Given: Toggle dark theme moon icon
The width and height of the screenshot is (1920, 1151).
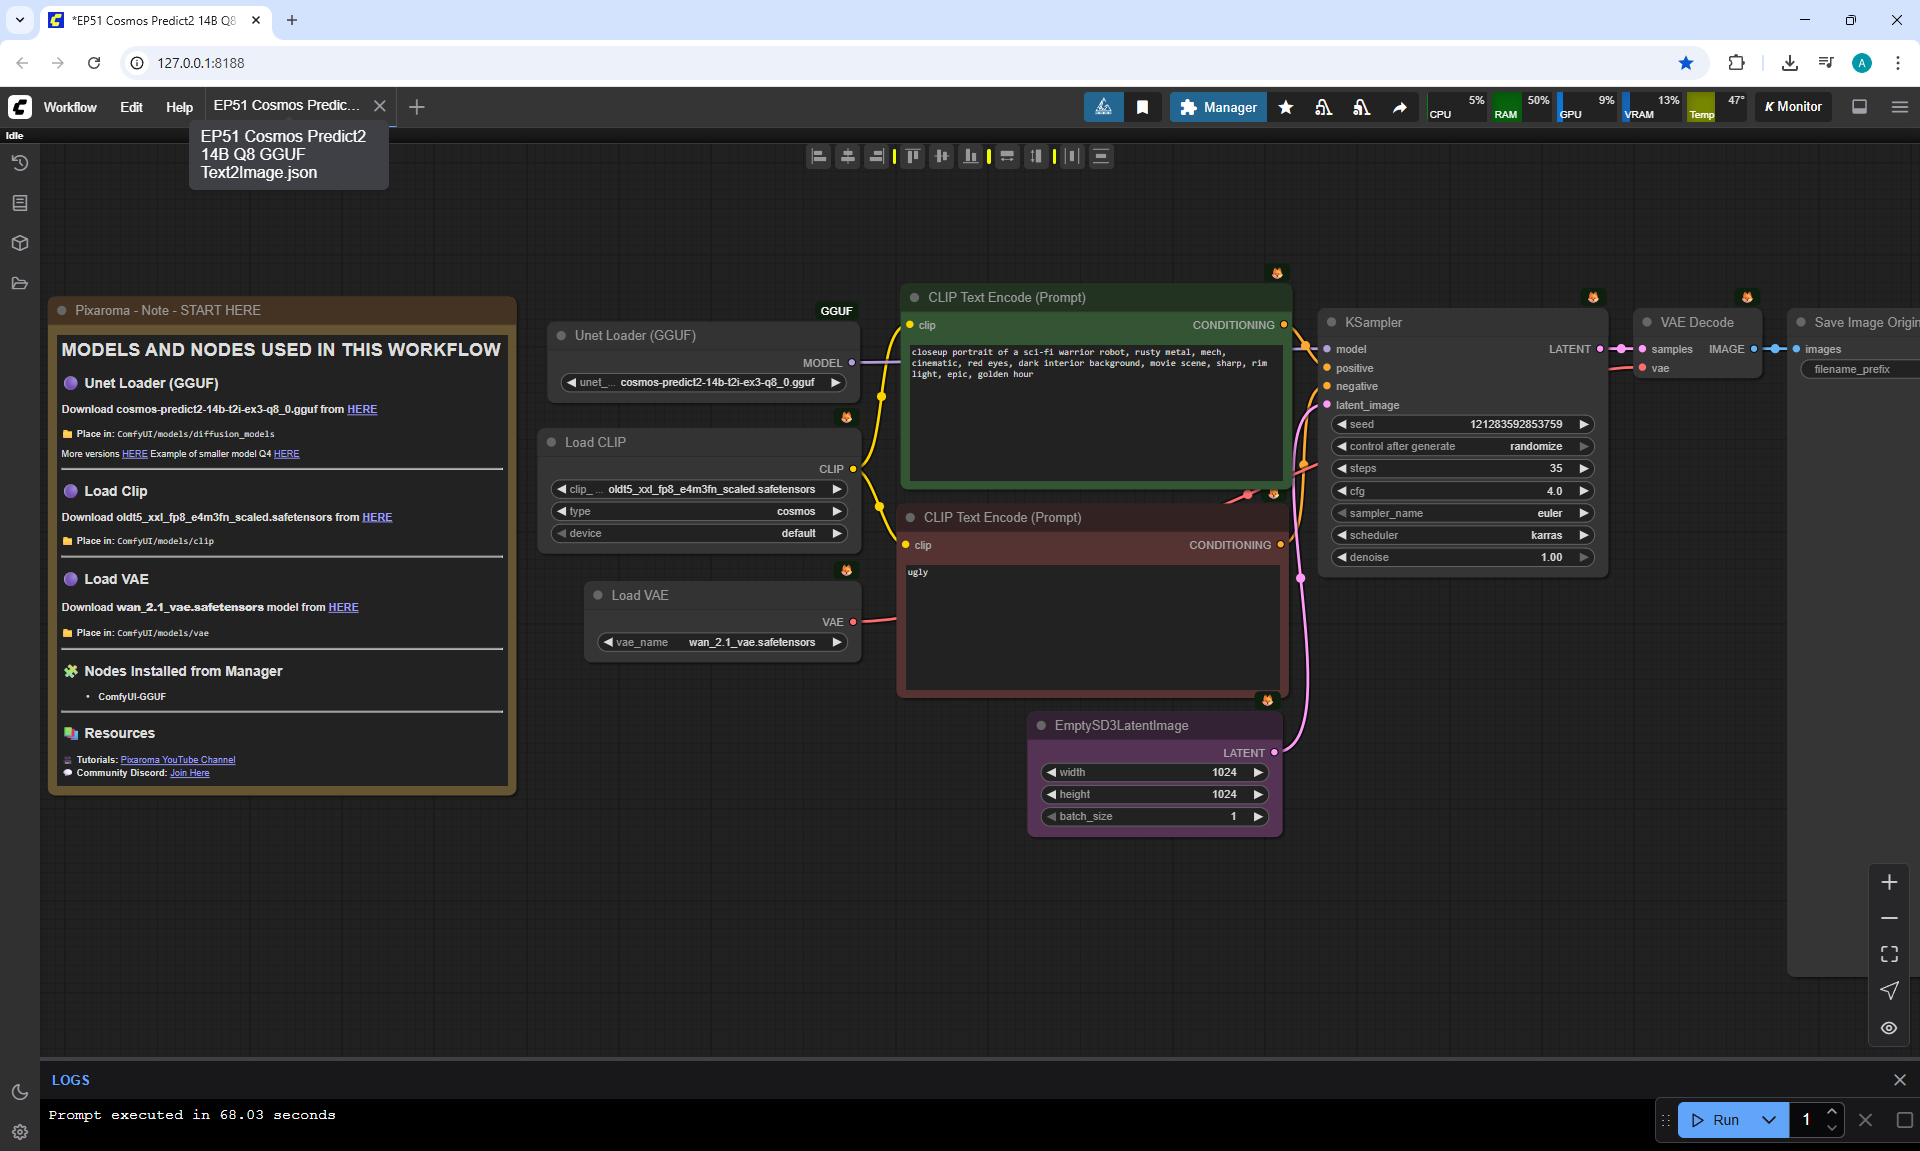Looking at the screenshot, I should click(x=19, y=1092).
